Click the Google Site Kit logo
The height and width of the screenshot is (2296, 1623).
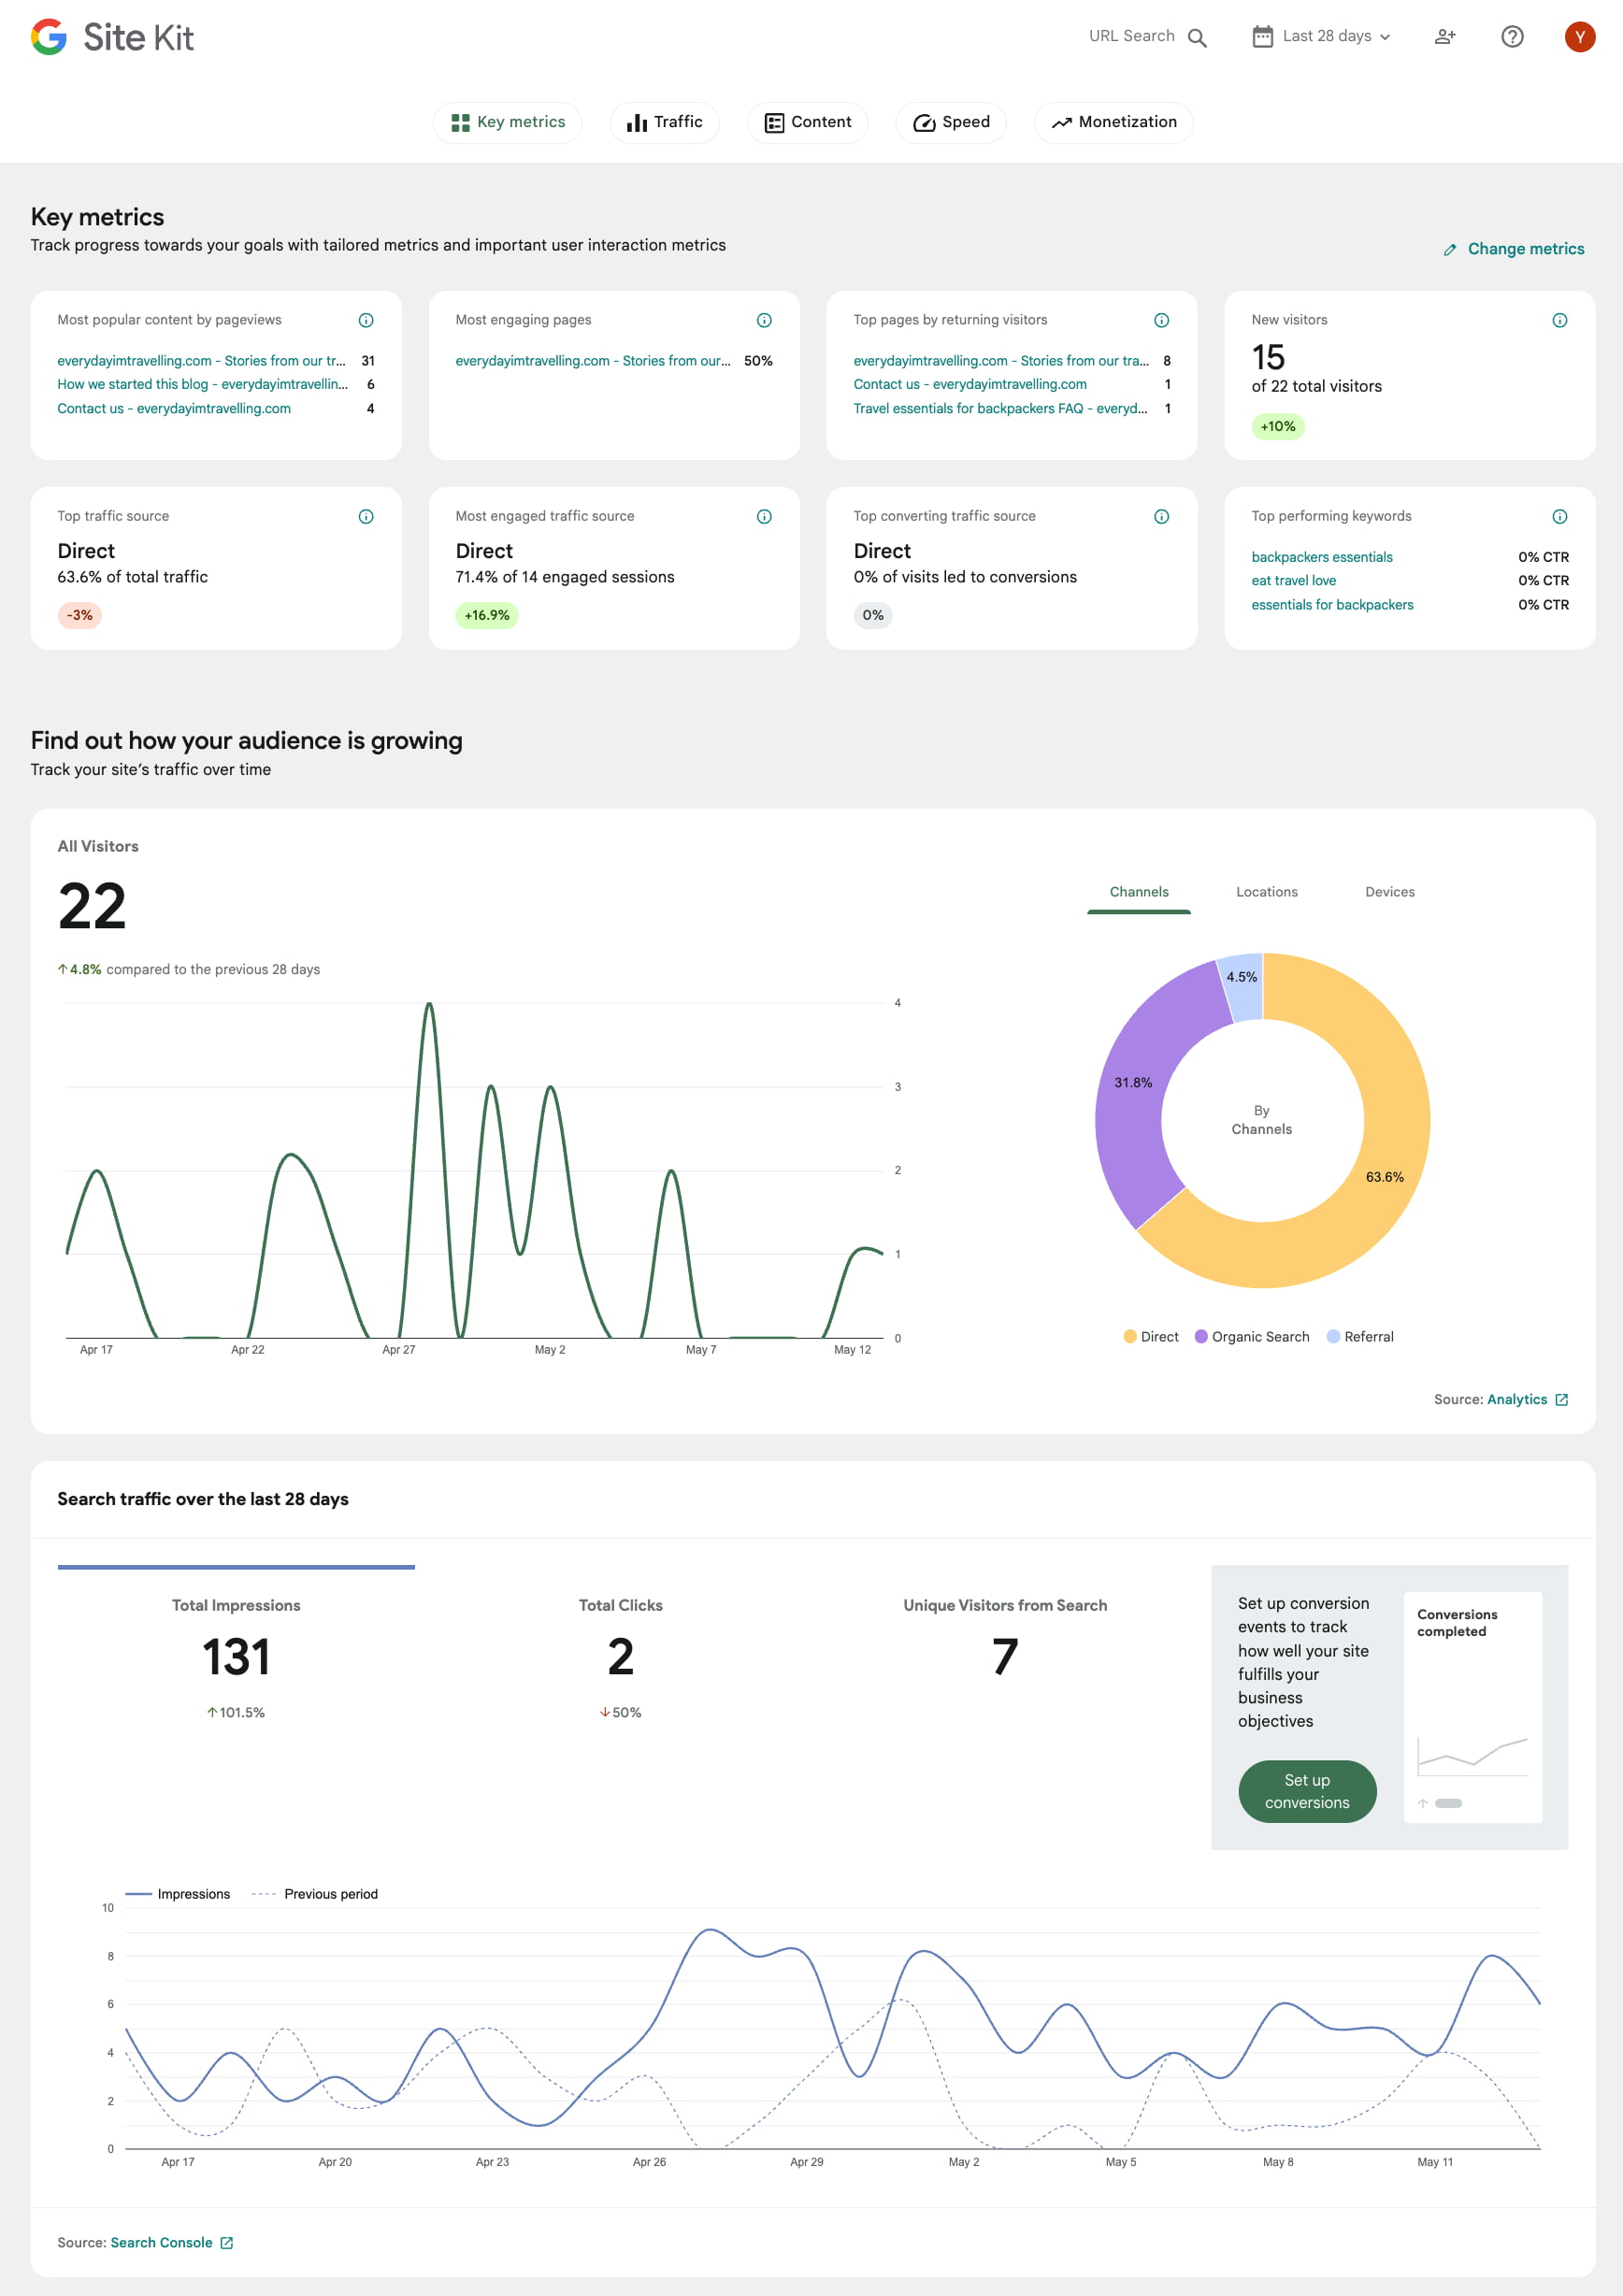click(112, 37)
